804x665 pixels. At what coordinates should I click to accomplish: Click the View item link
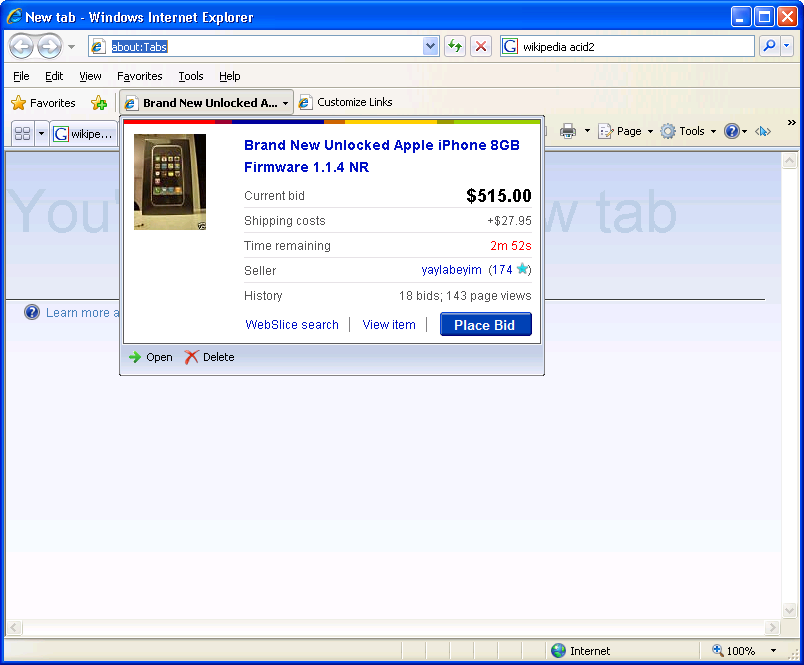(x=389, y=325)
